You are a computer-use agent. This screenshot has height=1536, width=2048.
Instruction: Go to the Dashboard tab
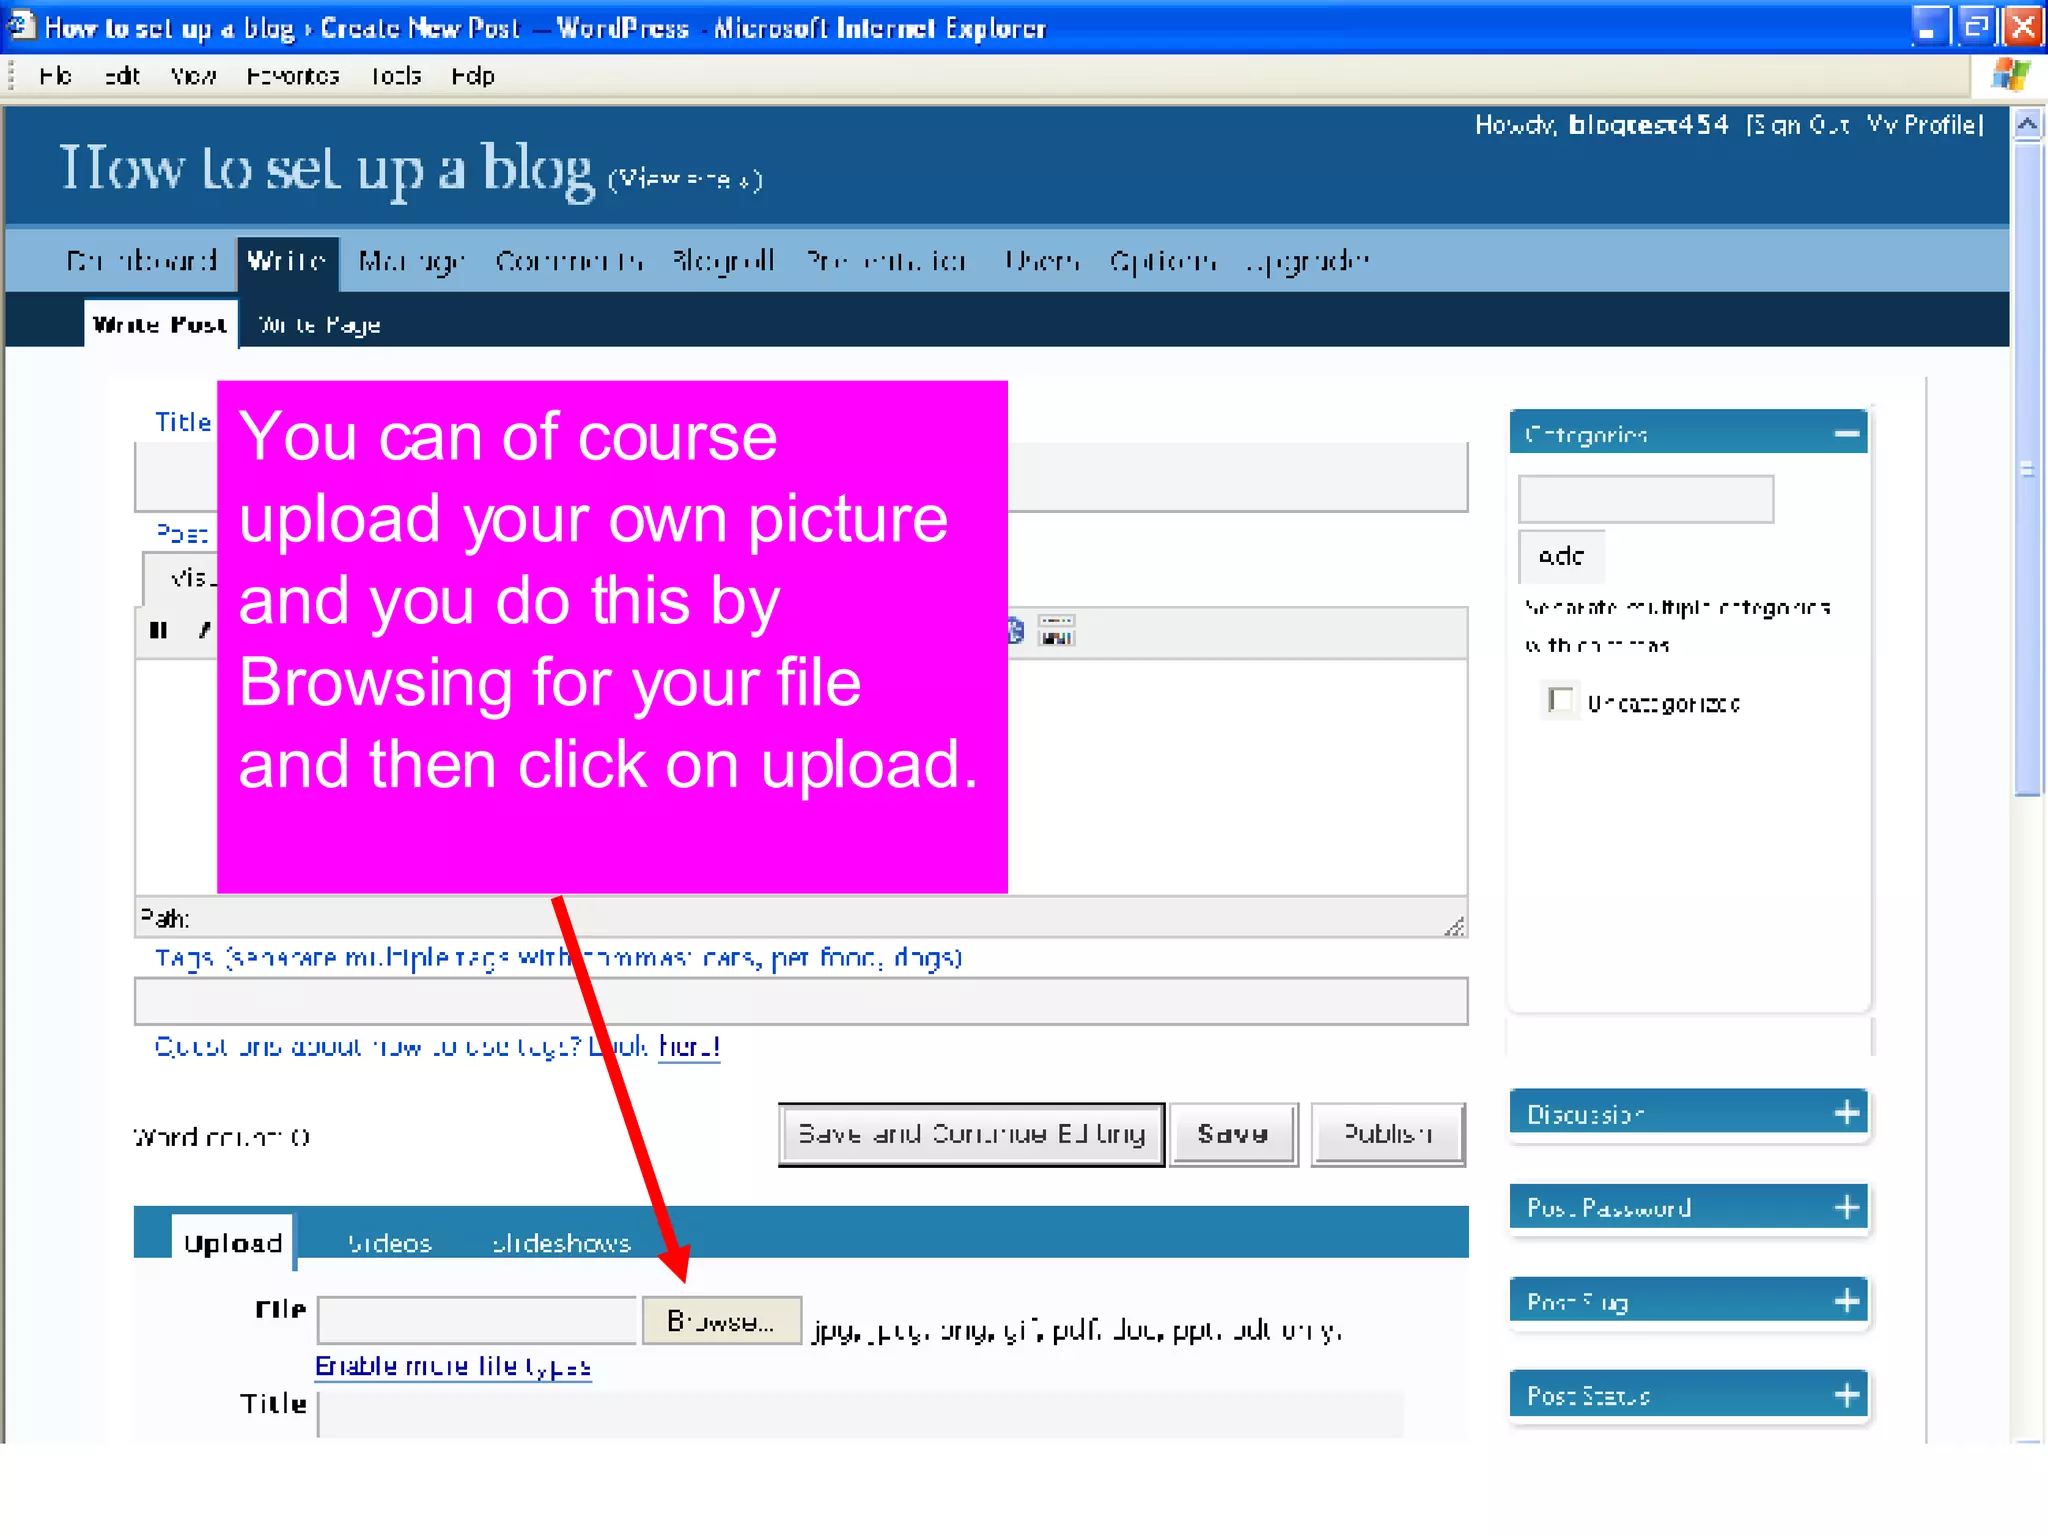142,261
